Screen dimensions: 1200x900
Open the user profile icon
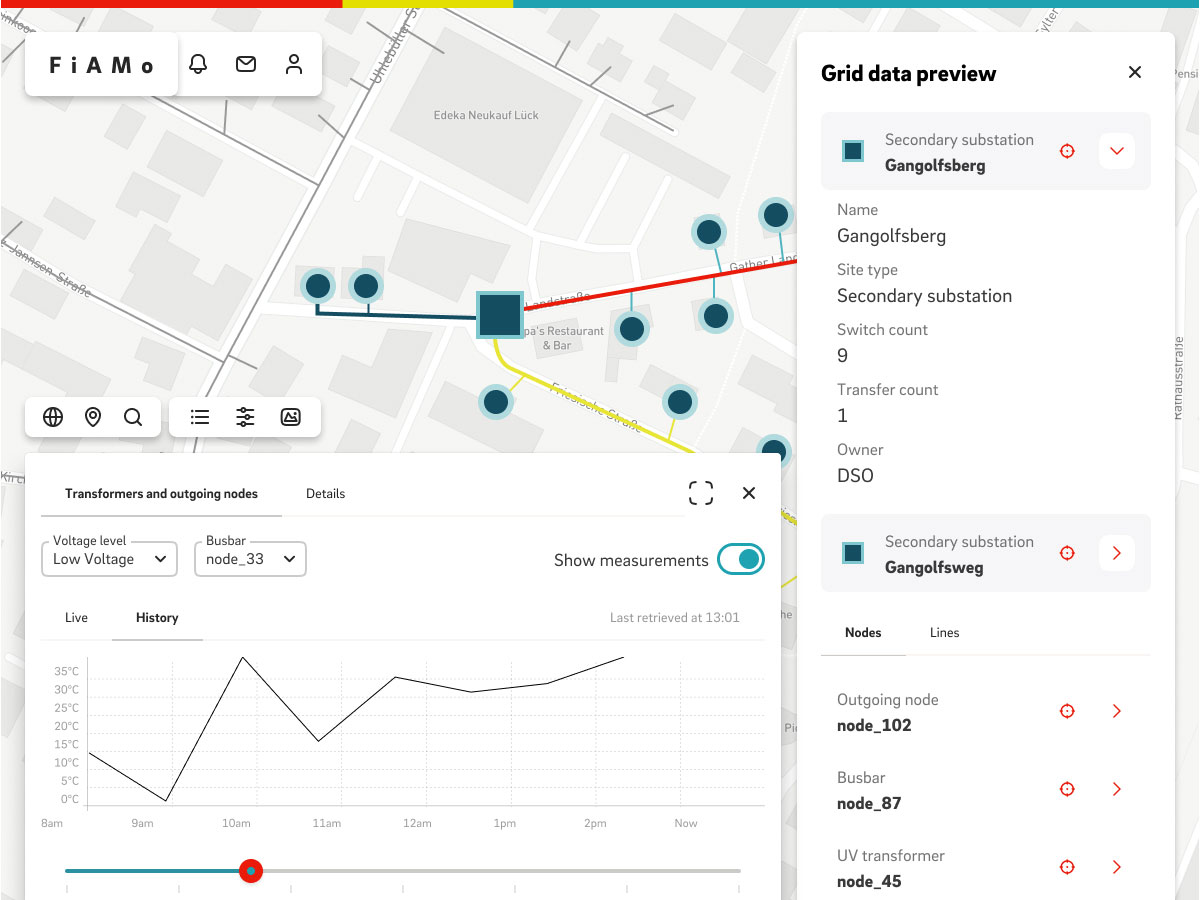click(294, 64)
